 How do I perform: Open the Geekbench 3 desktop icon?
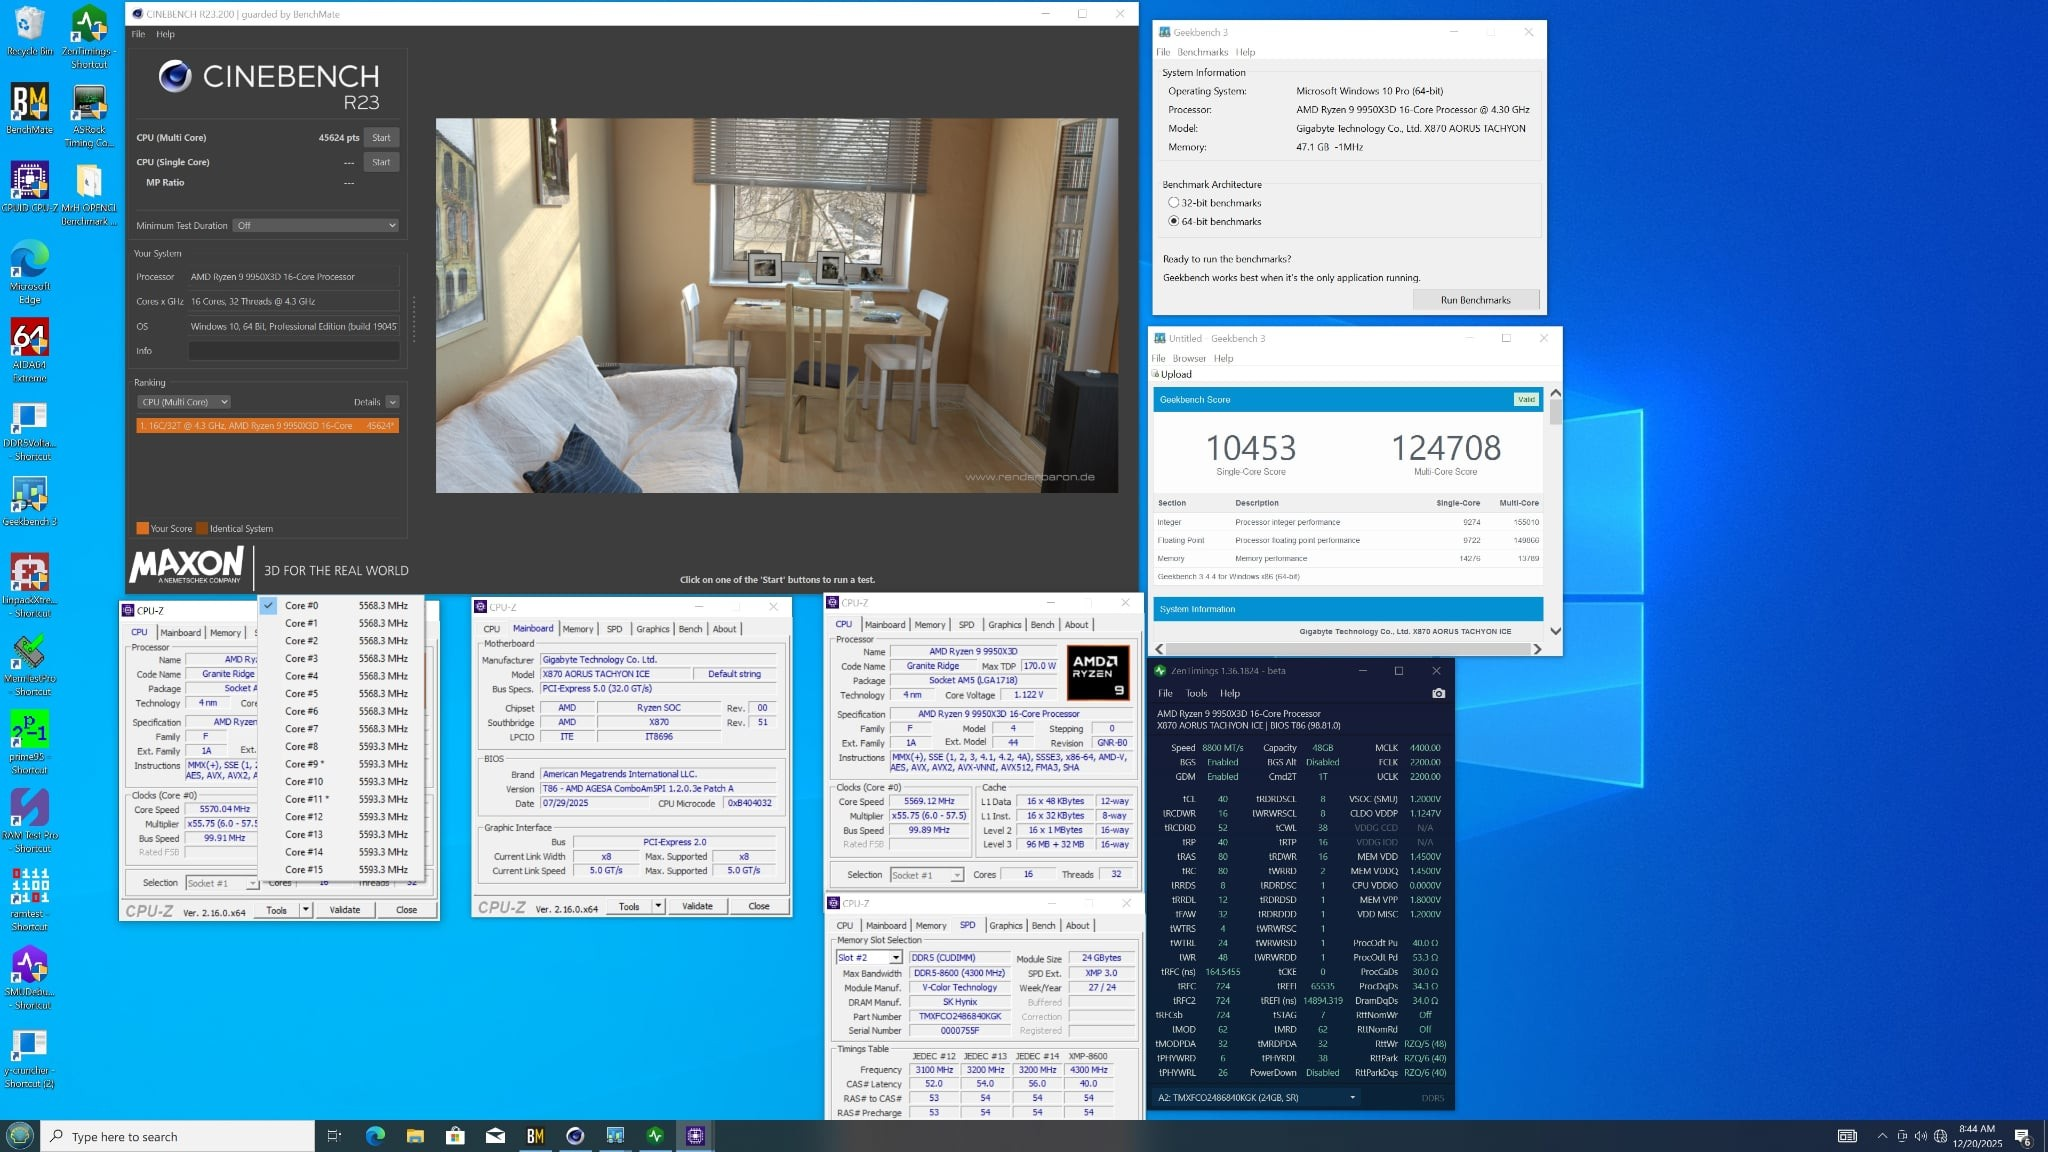click(29, 501)
